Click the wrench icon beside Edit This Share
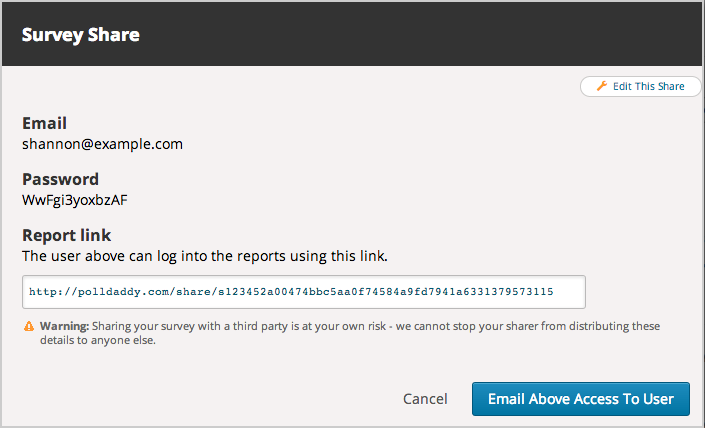The image size is (705, 428). [601, 87]
